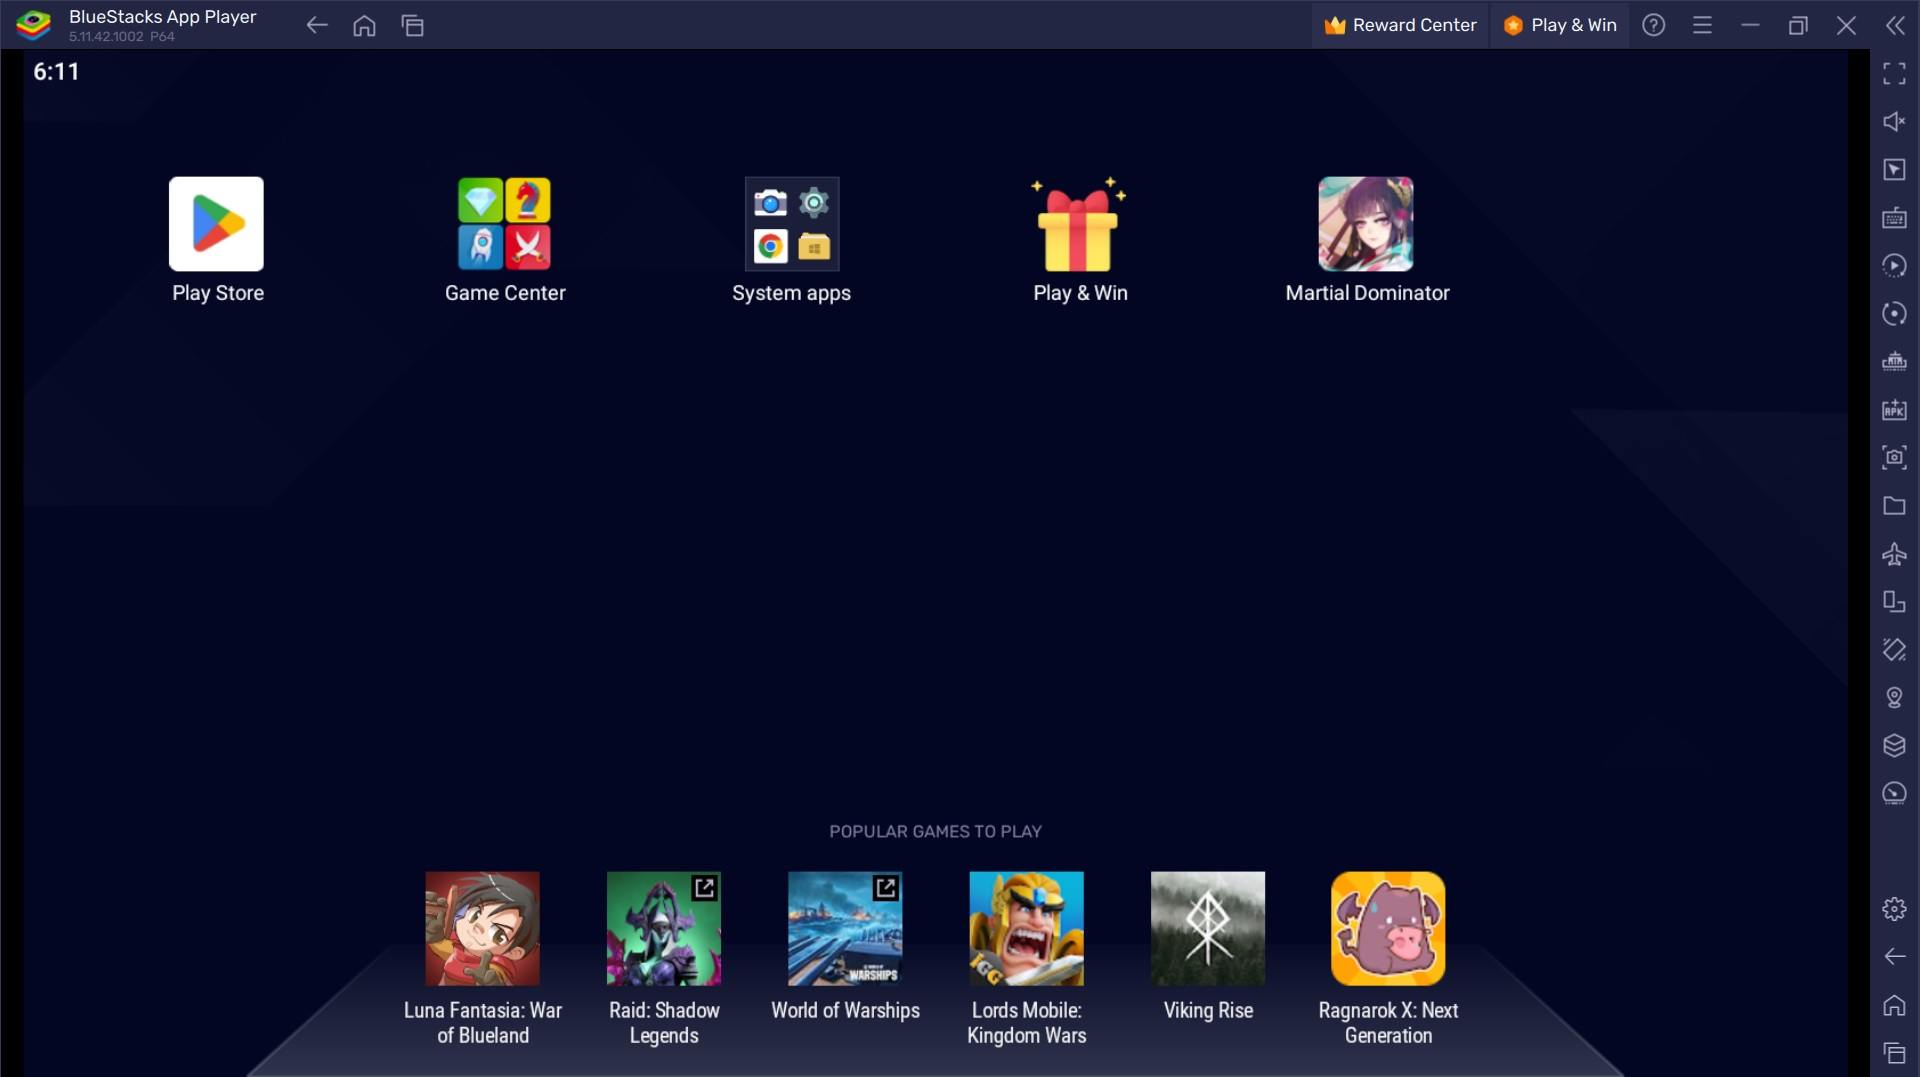
Task: Open the sidebar icon just below the keyboard controls icon
Action: coord(1894,265)
